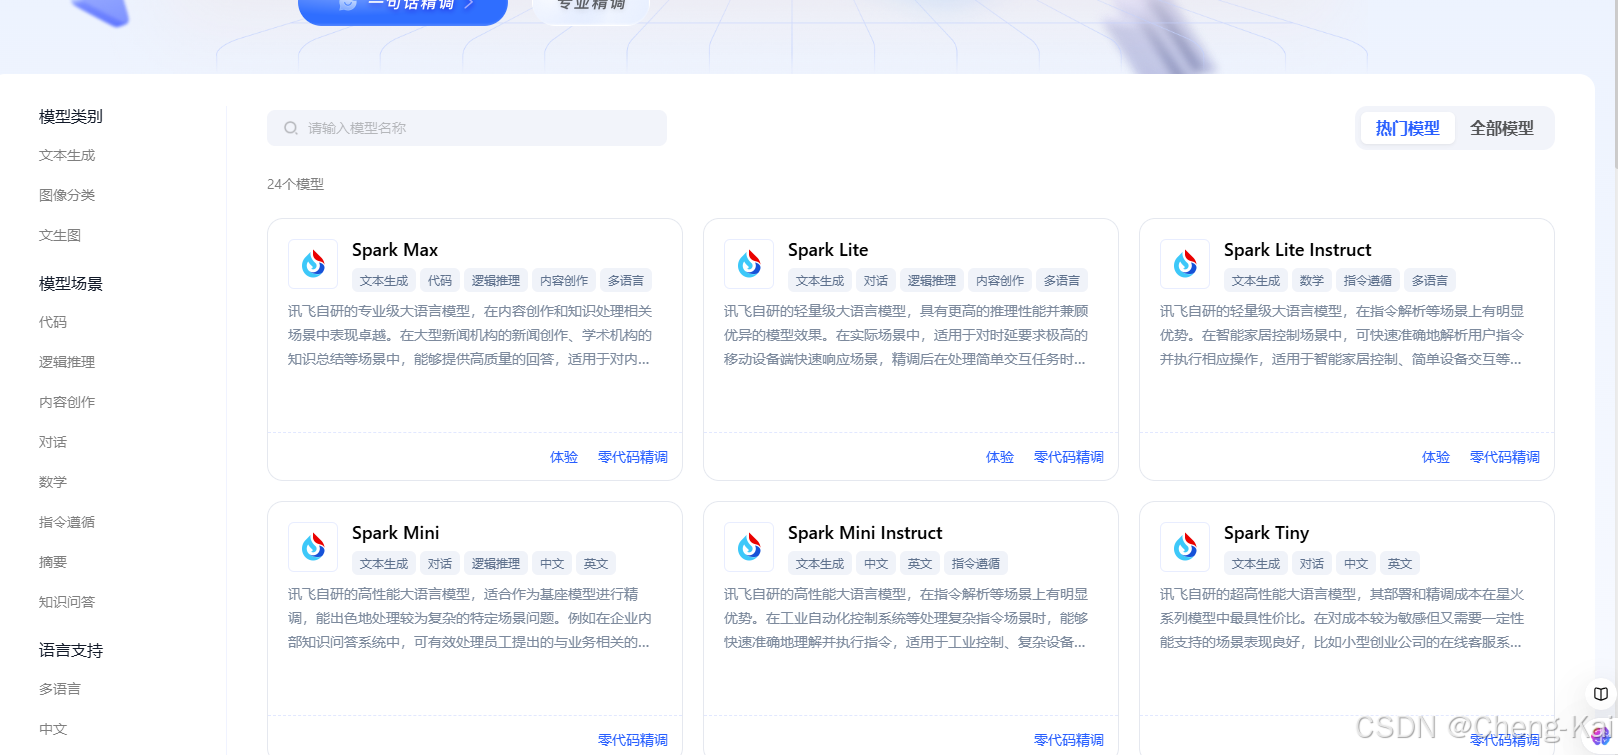Viewport: 1618px width, 755px height.
Task: Click the Spark Mini Instruct logo icon
Action: click(x=749, y=547)
